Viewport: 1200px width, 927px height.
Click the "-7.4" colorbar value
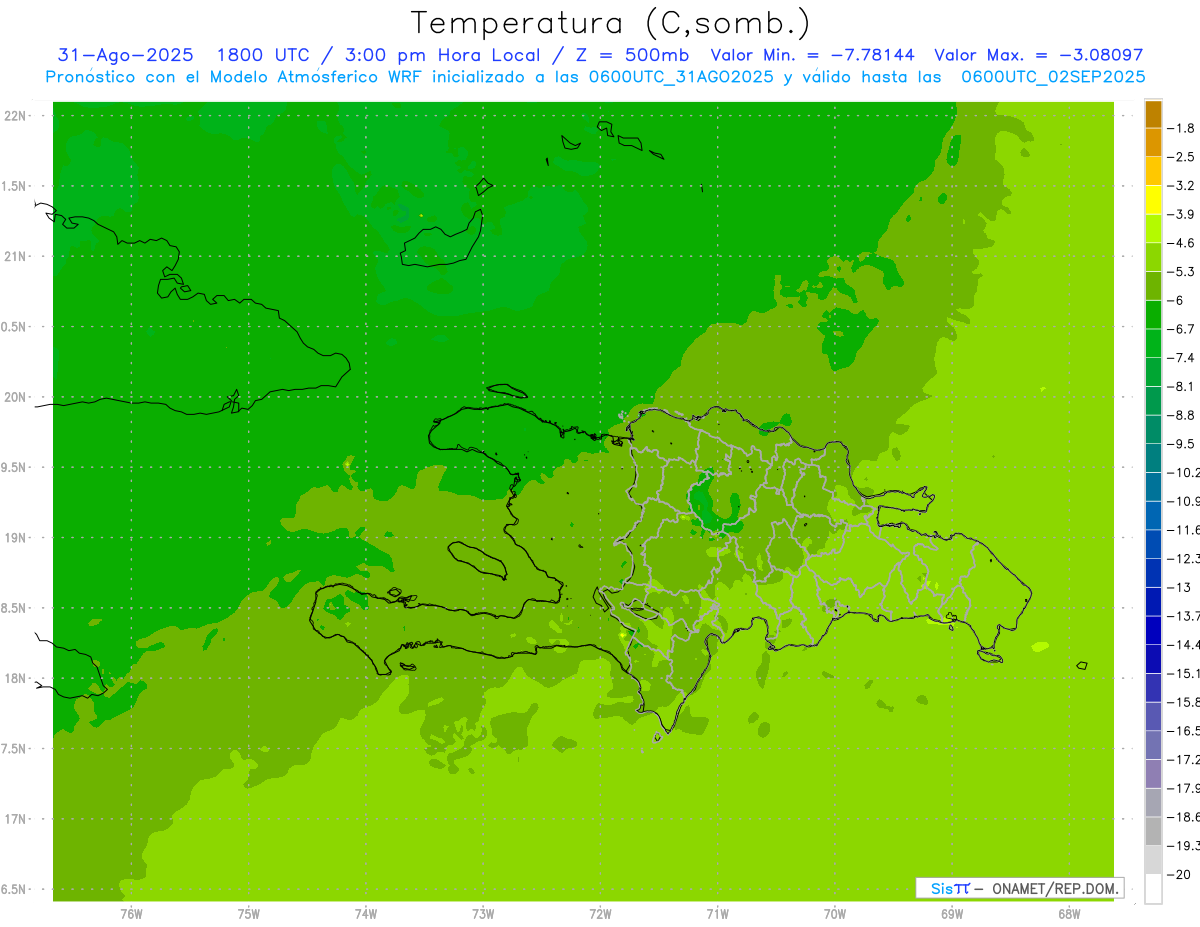point(1182,358)
